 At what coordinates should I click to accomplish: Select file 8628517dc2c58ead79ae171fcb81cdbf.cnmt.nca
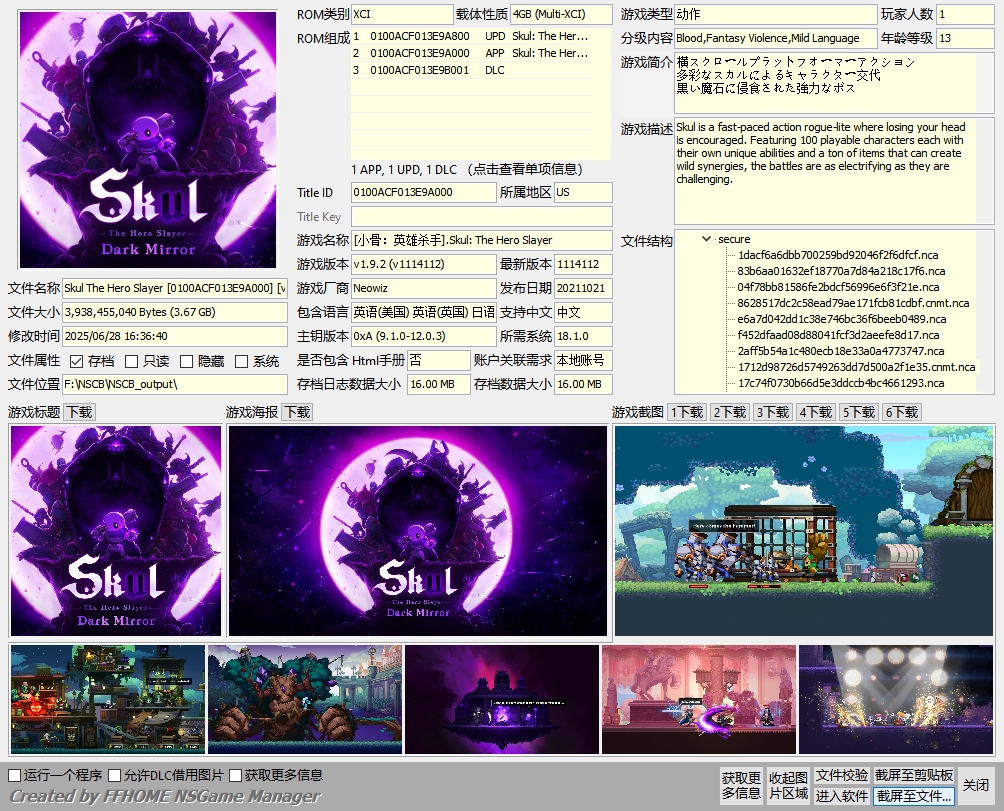point(853,303)
